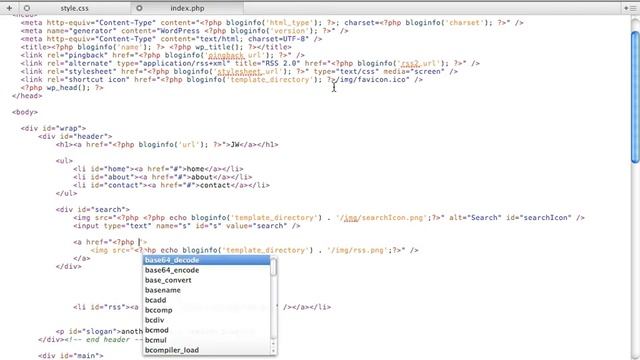
Task: Click the h1 line containing JW
Action: click(167, 144)
